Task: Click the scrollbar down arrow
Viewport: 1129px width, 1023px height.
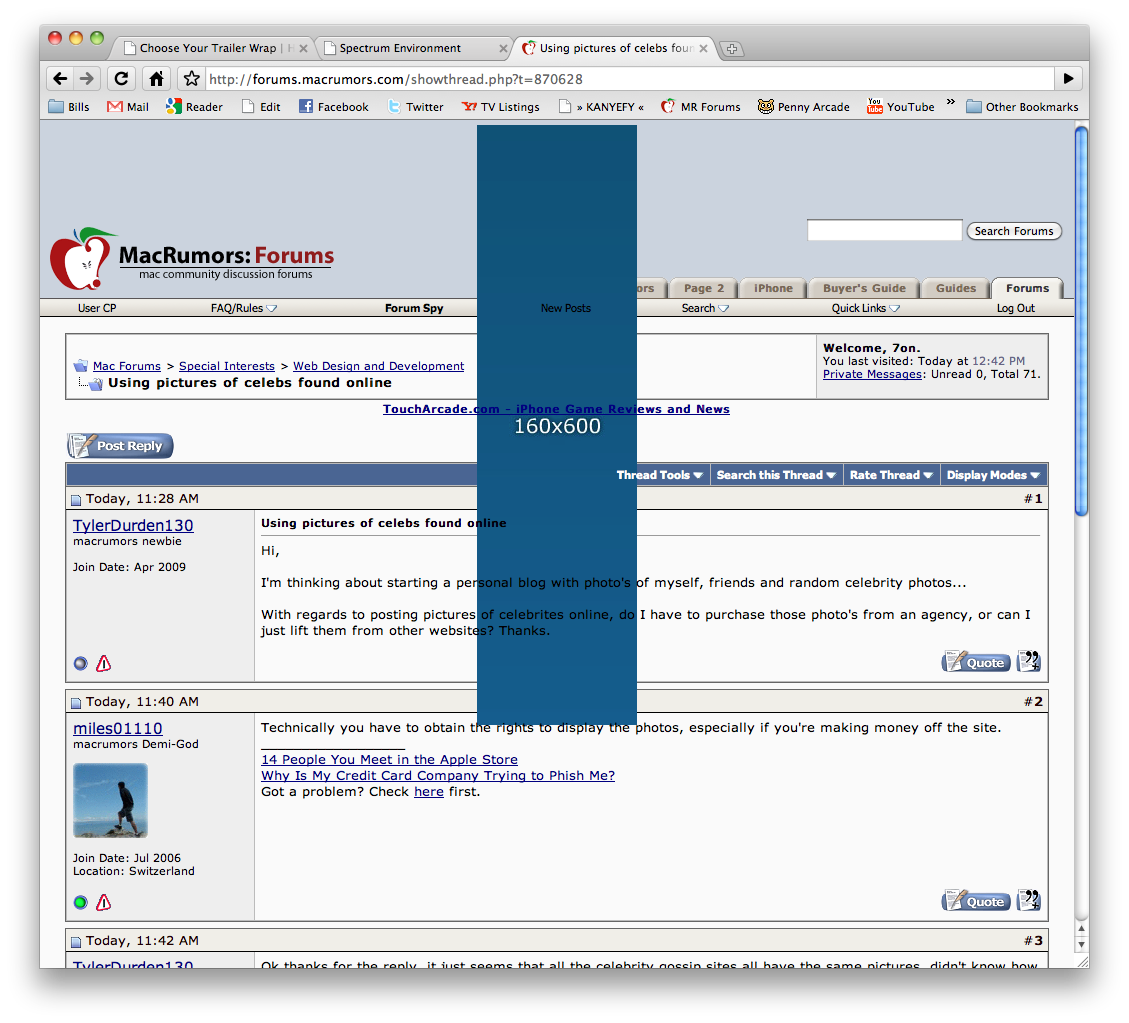Action: pyautogui.click(x=1081, y=945)
